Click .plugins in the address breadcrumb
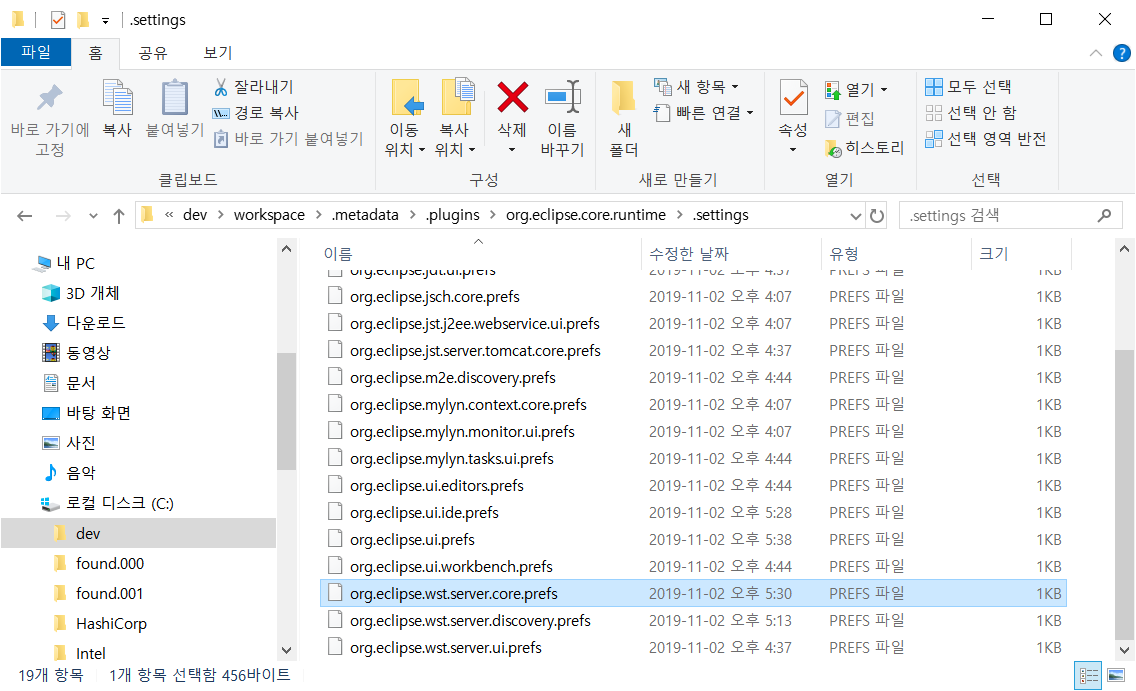 (453, 215)
